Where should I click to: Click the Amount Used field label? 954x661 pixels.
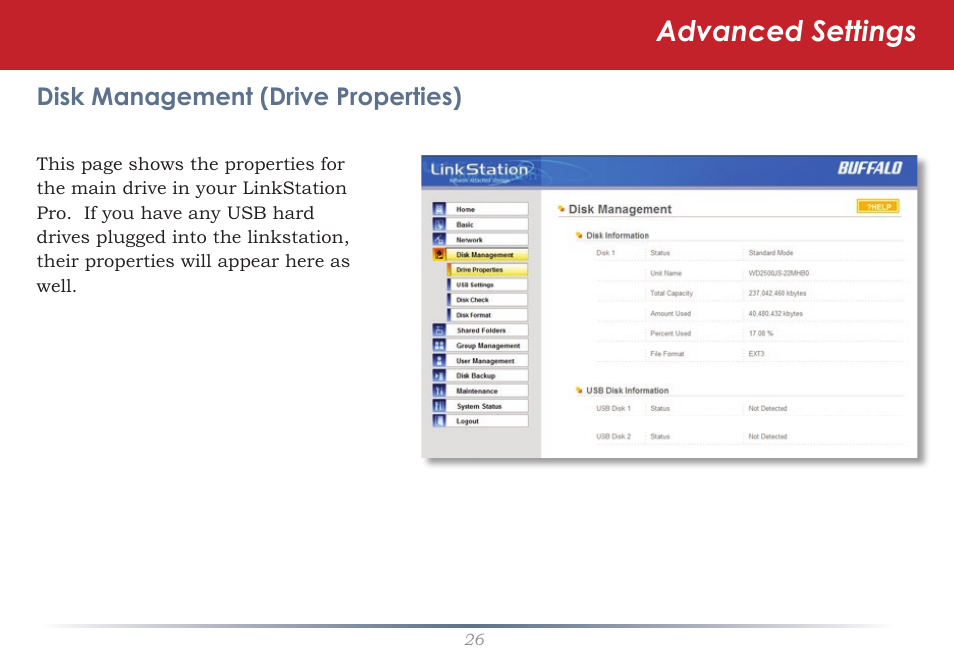pos(670,313)
